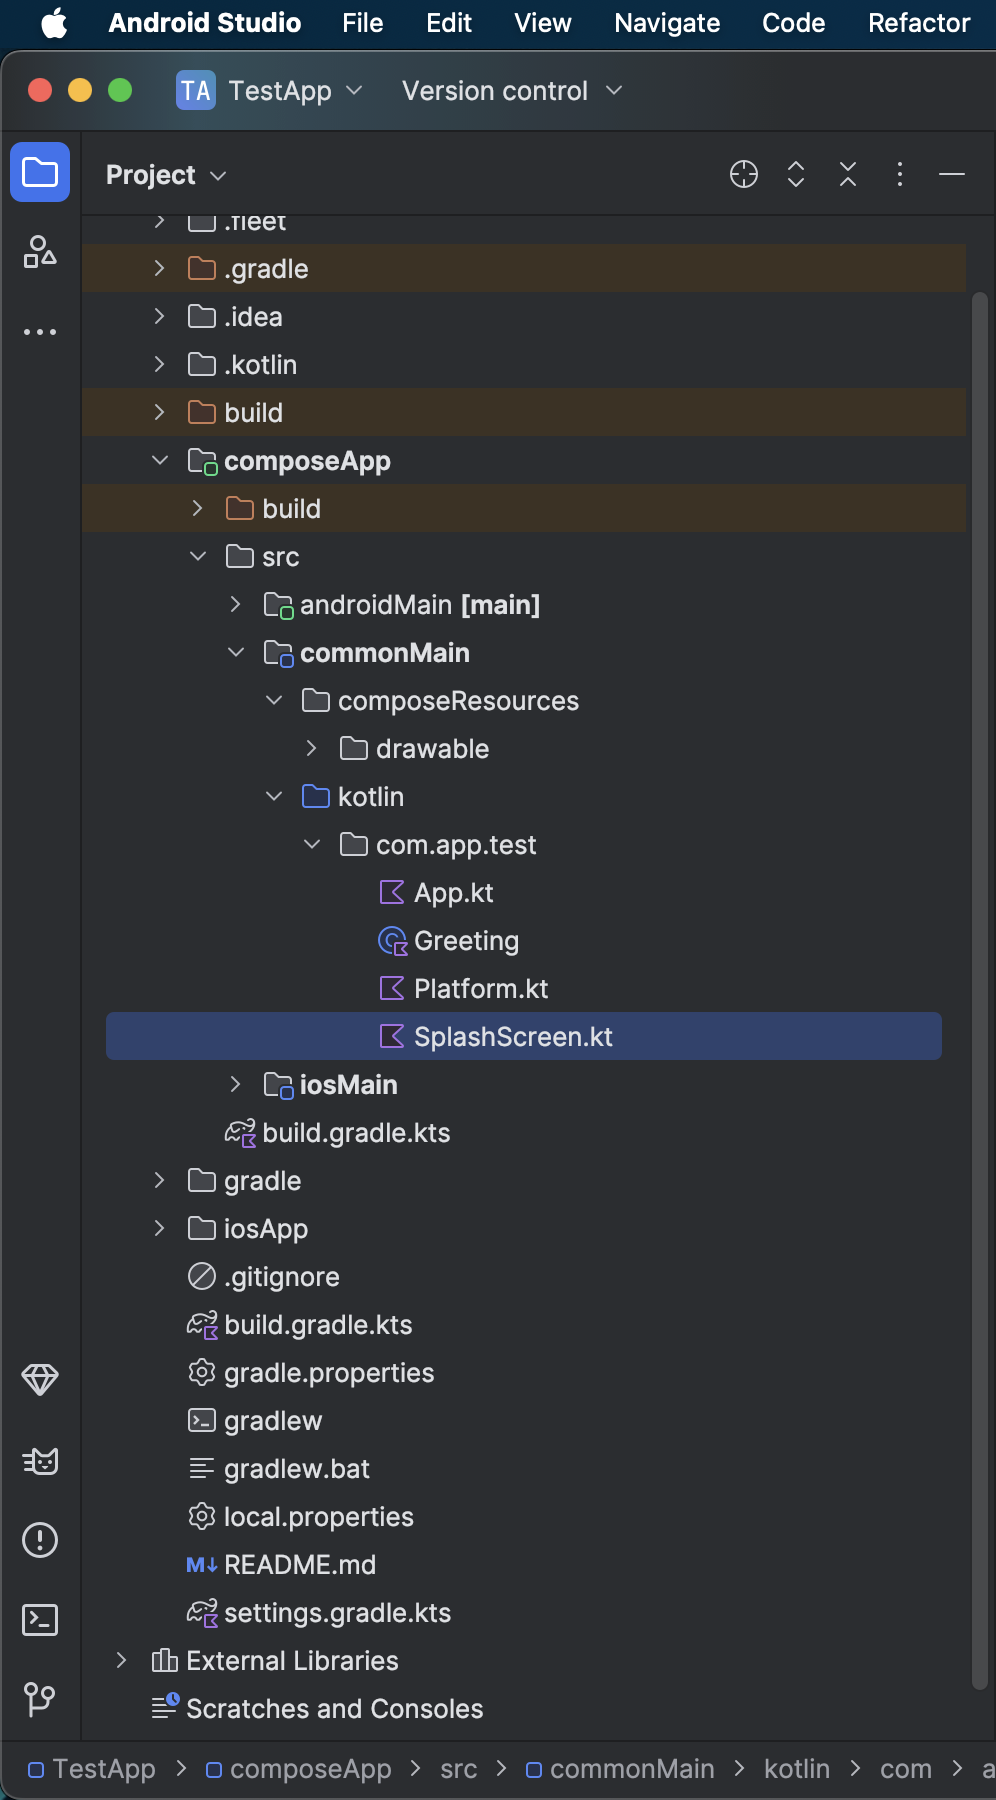This screenshot has height=1800, width=996.
Task: Open the Resource Manager sidebar icon
Action: [40, 251]
